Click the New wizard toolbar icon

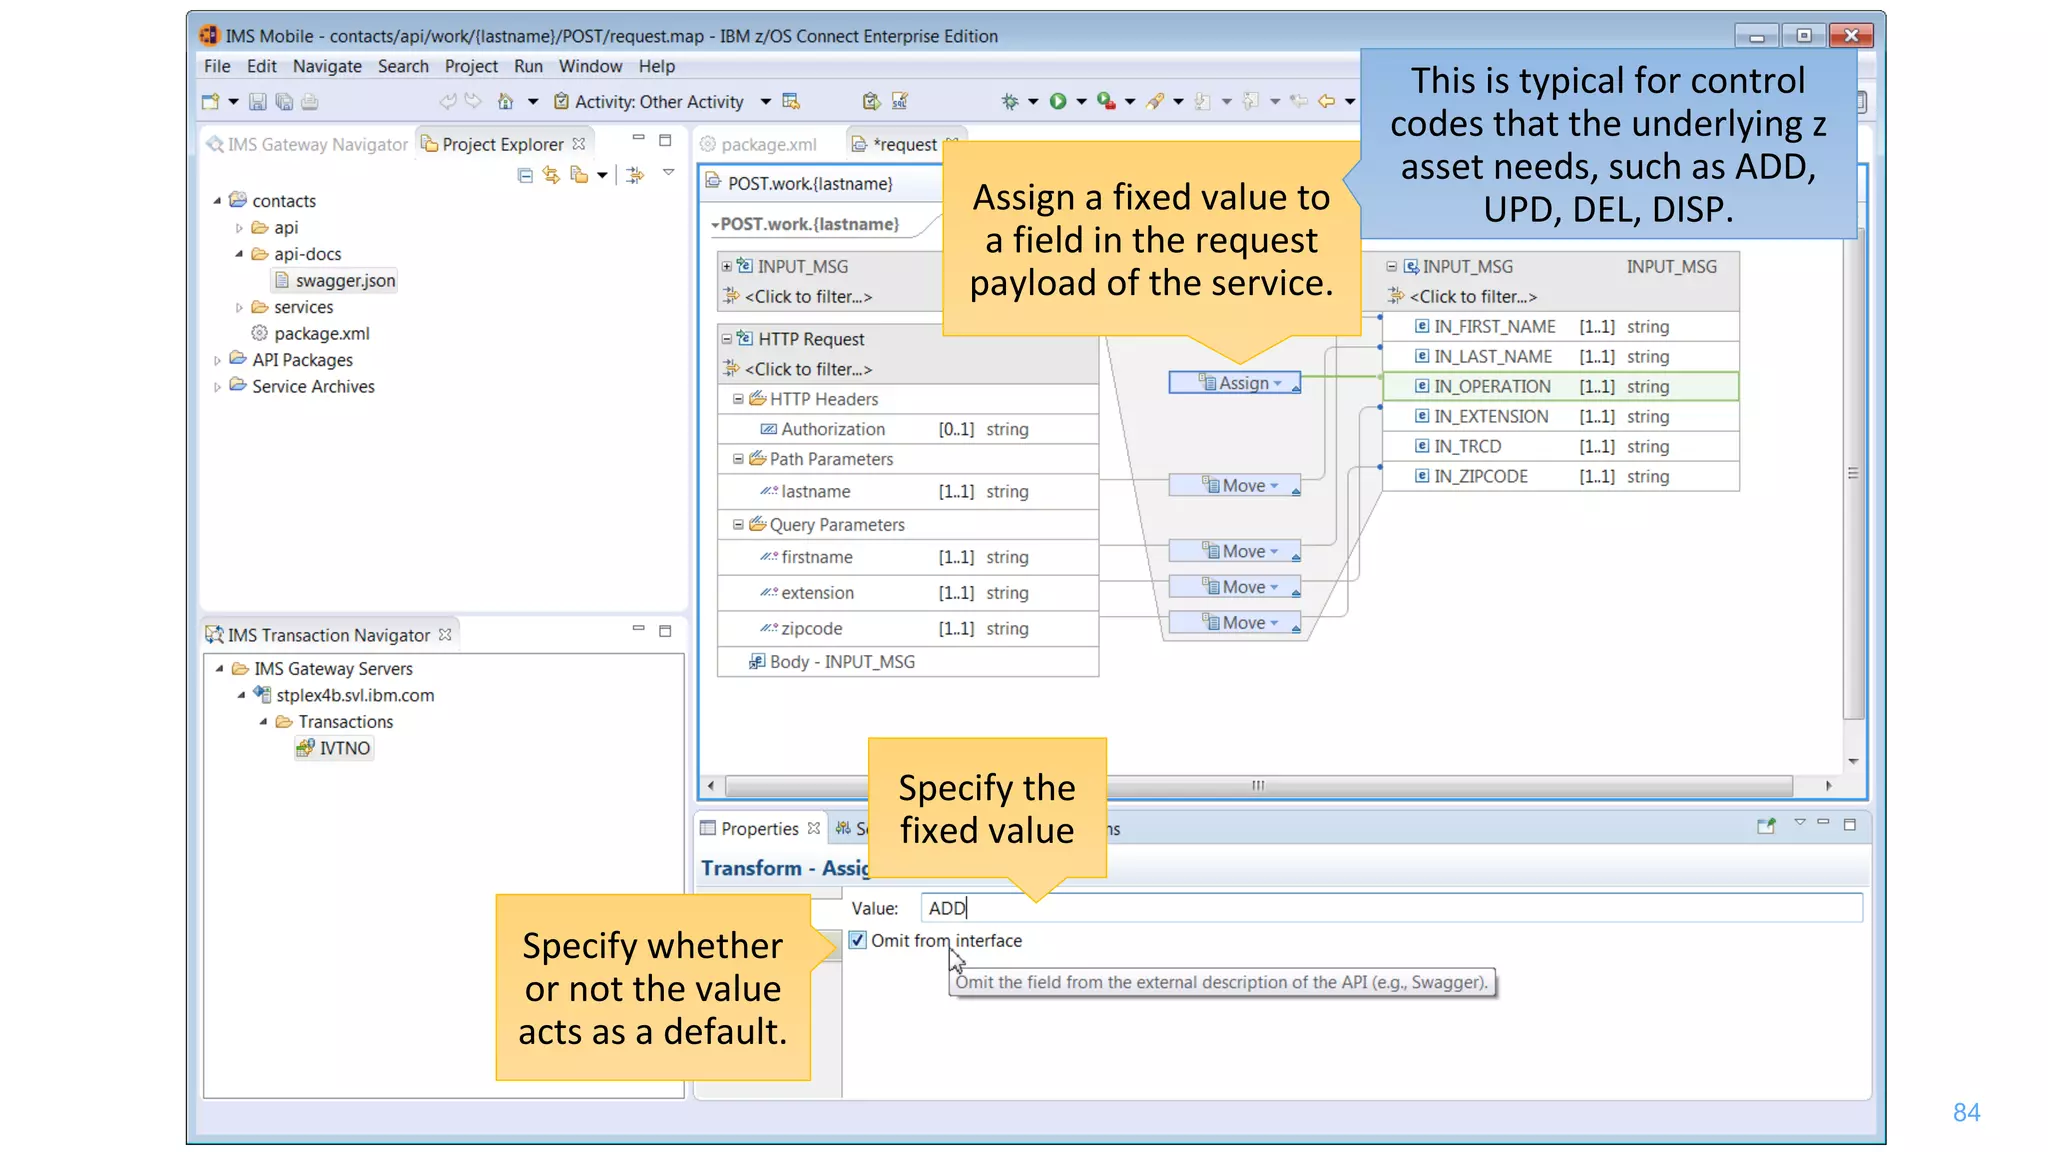210,101
